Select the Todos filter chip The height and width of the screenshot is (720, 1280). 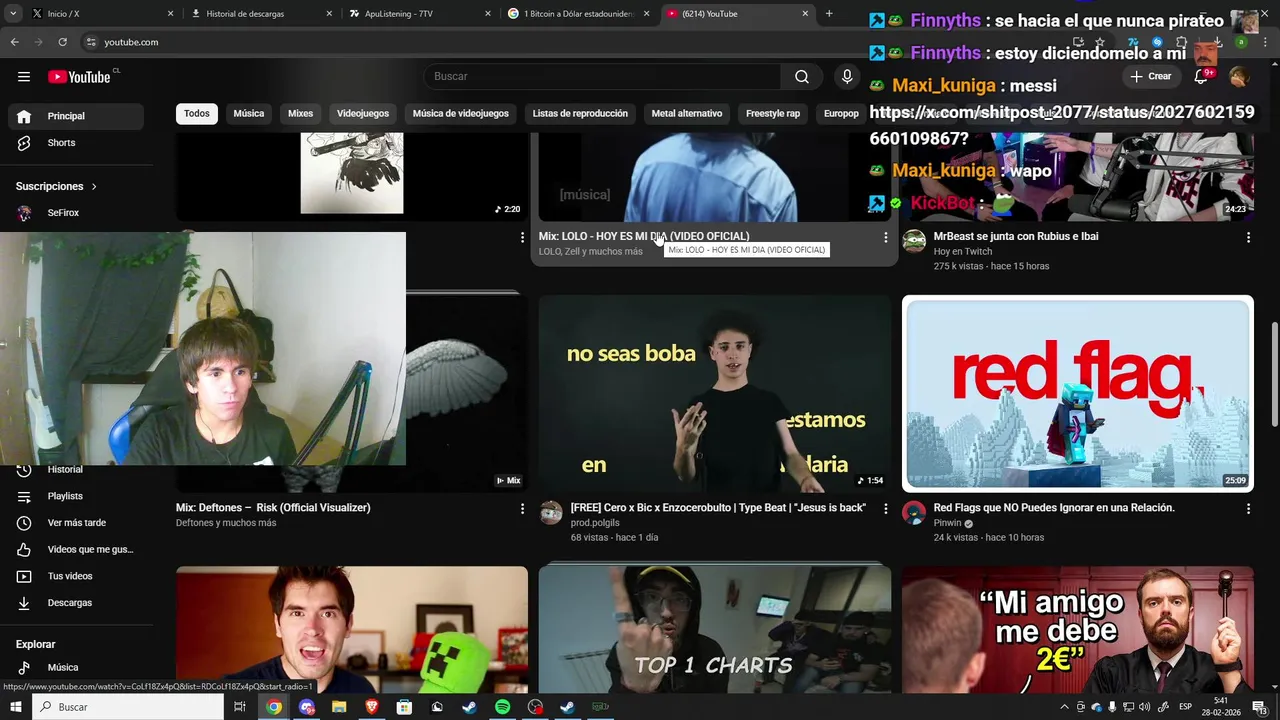click(x=197, y=113)
